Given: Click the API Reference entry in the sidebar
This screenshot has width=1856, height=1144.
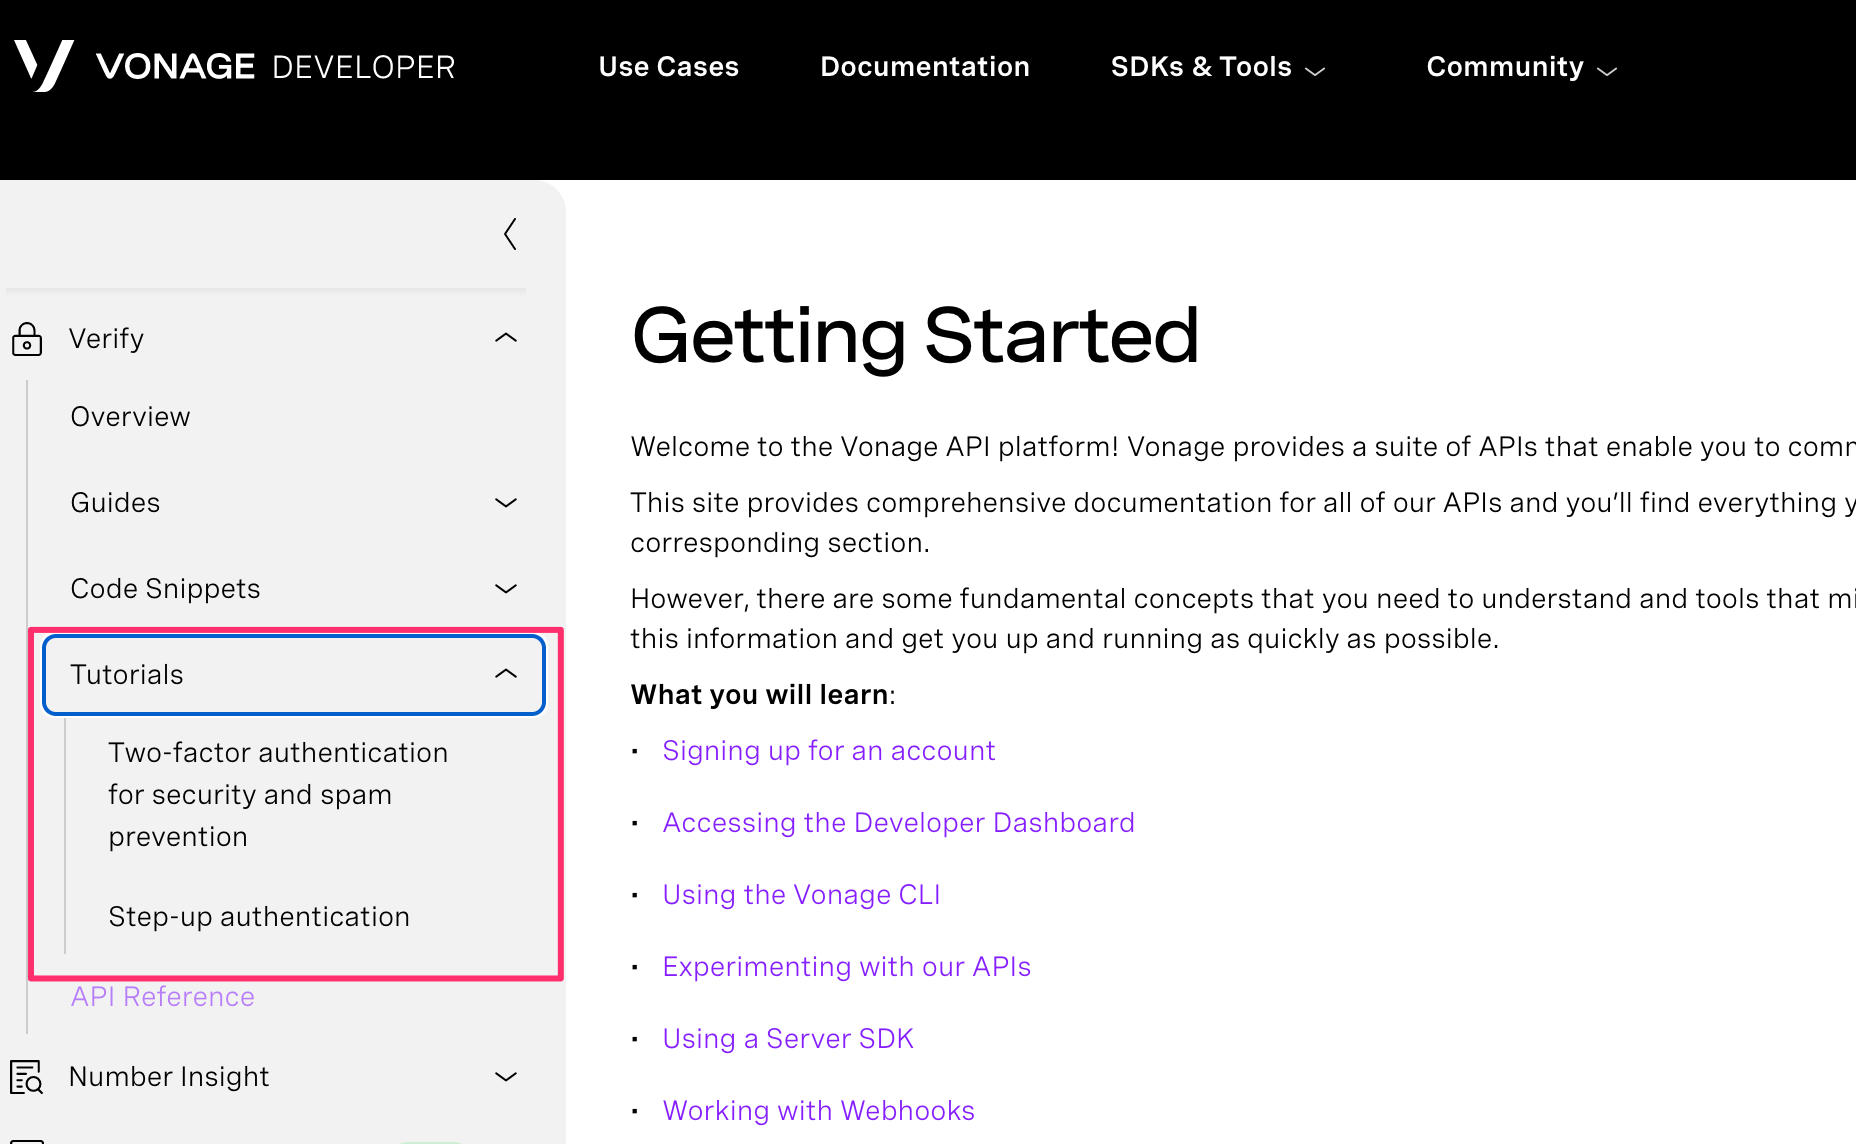Looking at the screenshot, I should tap(162, 996).
